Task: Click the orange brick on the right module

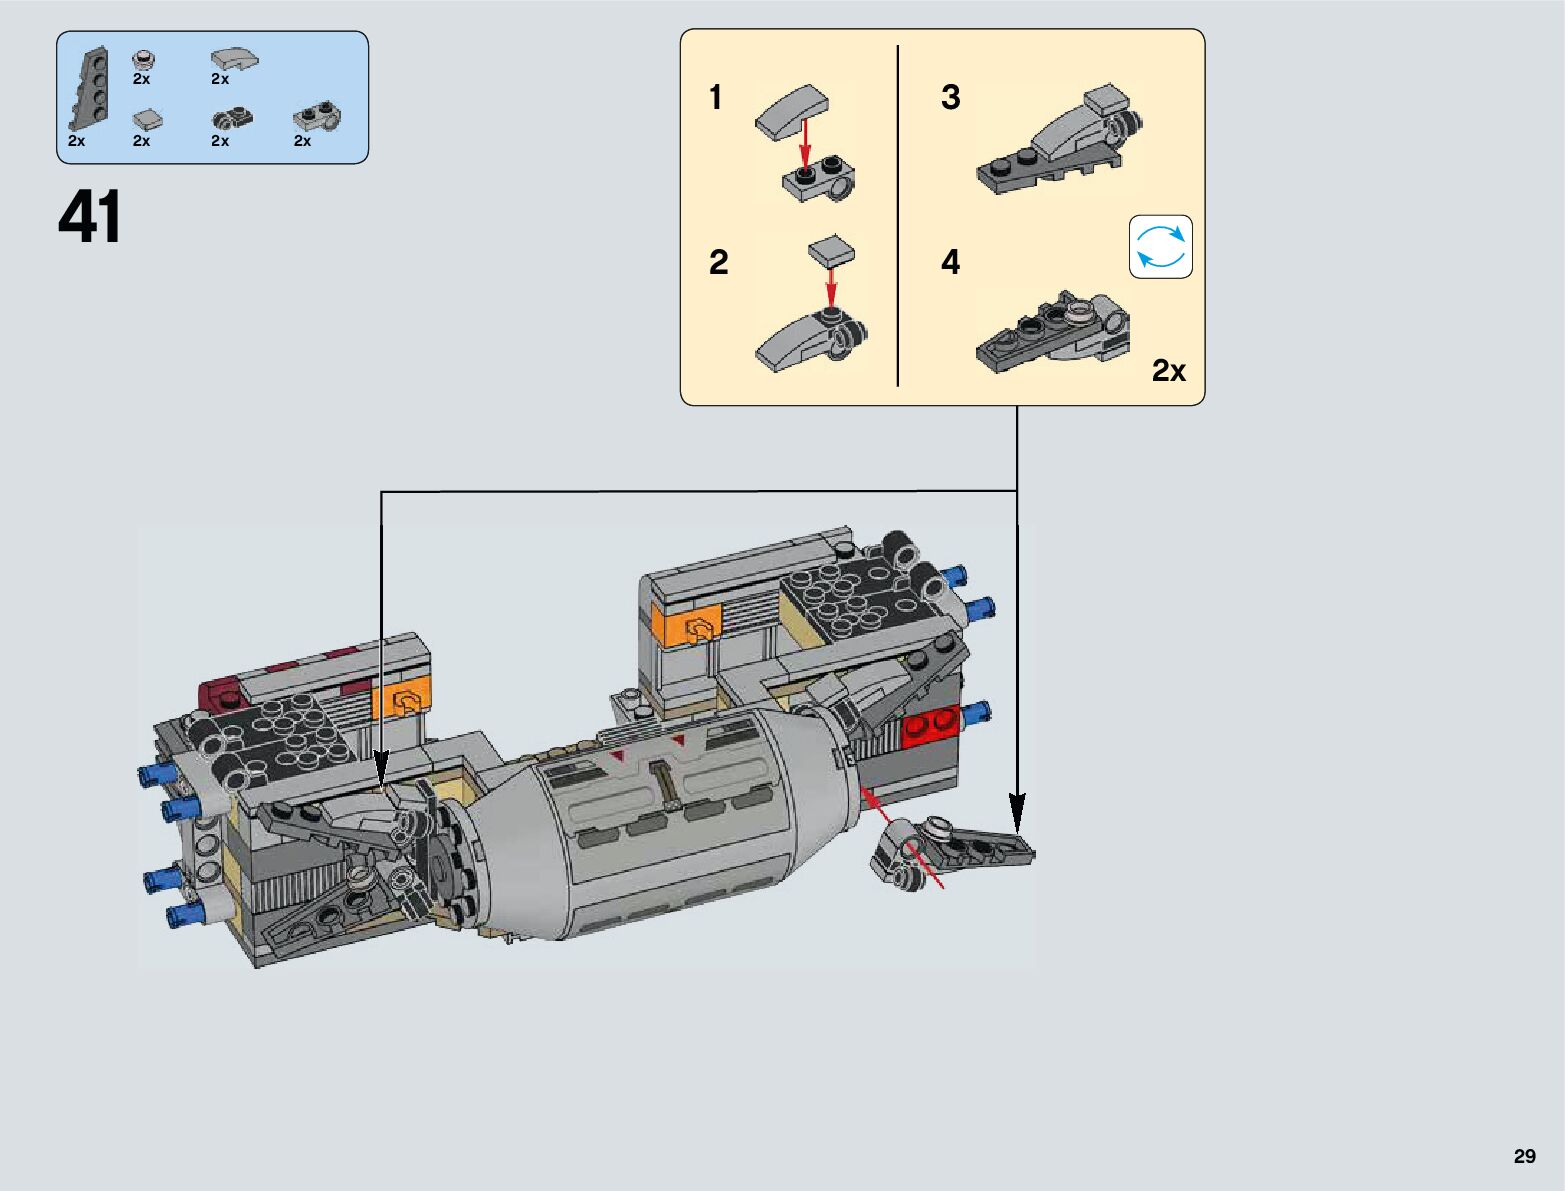Action: (x=686, y=625)
